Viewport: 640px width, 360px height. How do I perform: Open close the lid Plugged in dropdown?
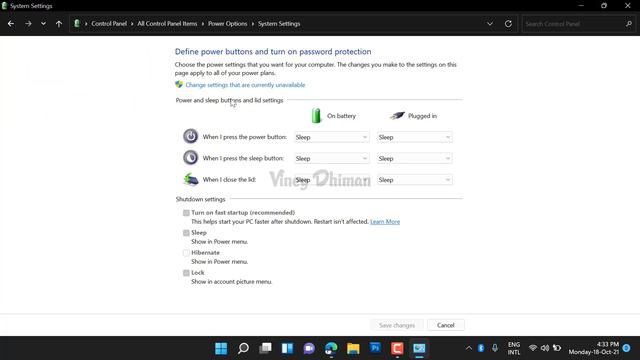pyautogui.click(x=414, y=180)
